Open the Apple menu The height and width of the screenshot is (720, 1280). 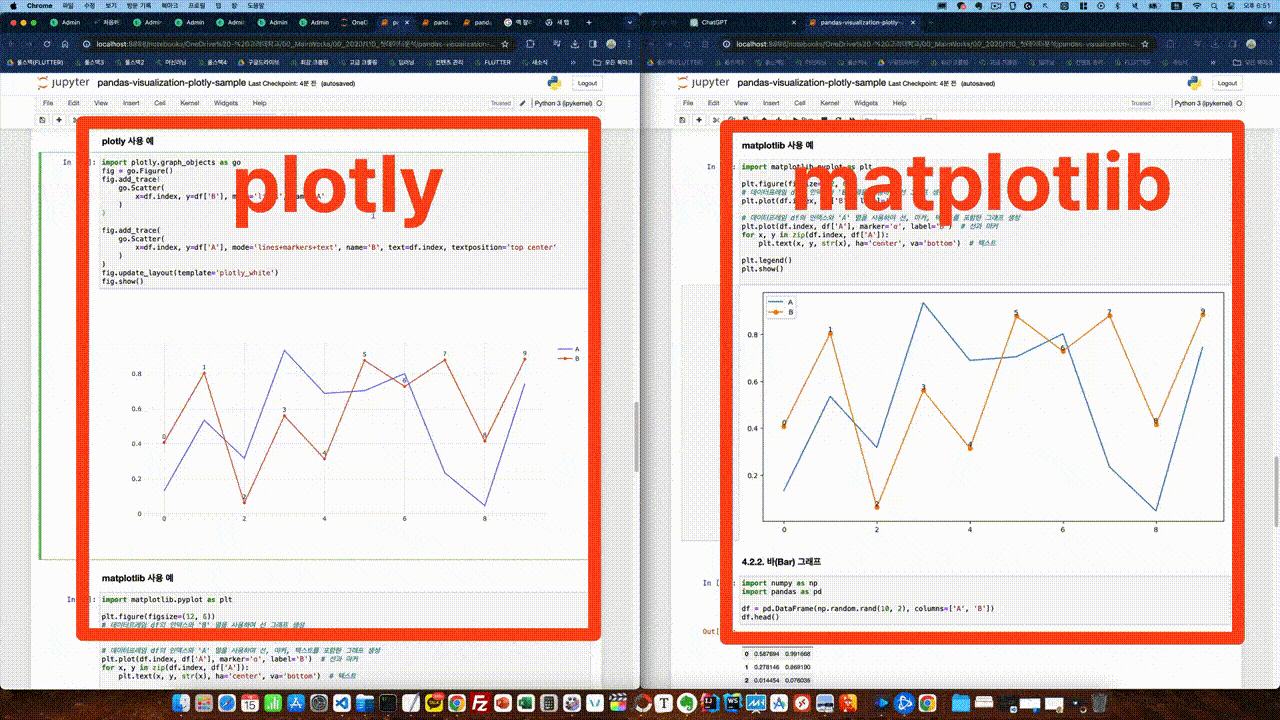(x=12, y=6)
